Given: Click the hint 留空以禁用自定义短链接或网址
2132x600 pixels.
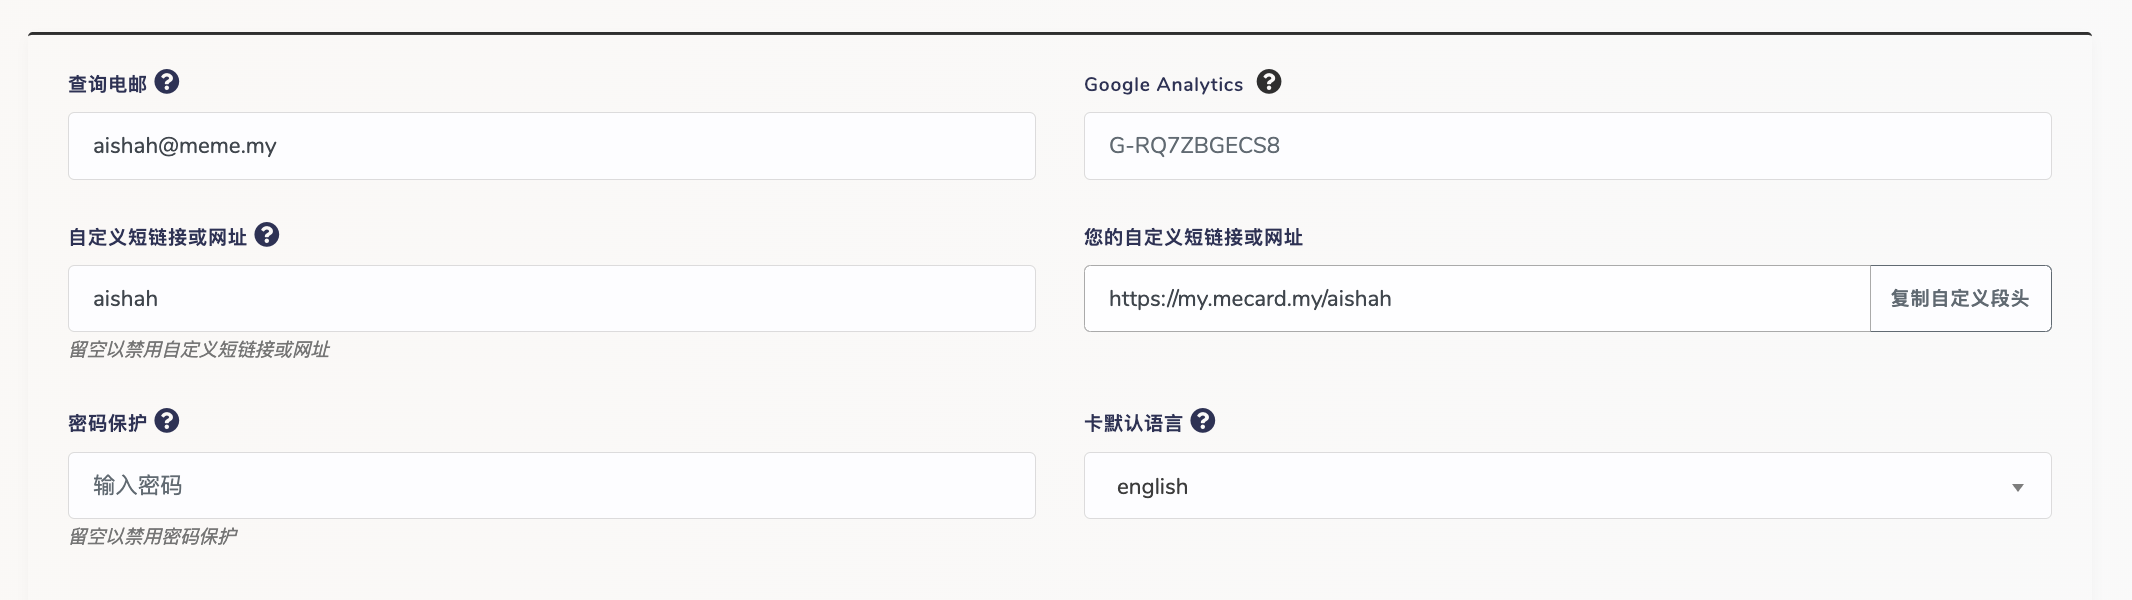Looking at the screenshot, I should (199, 349).
